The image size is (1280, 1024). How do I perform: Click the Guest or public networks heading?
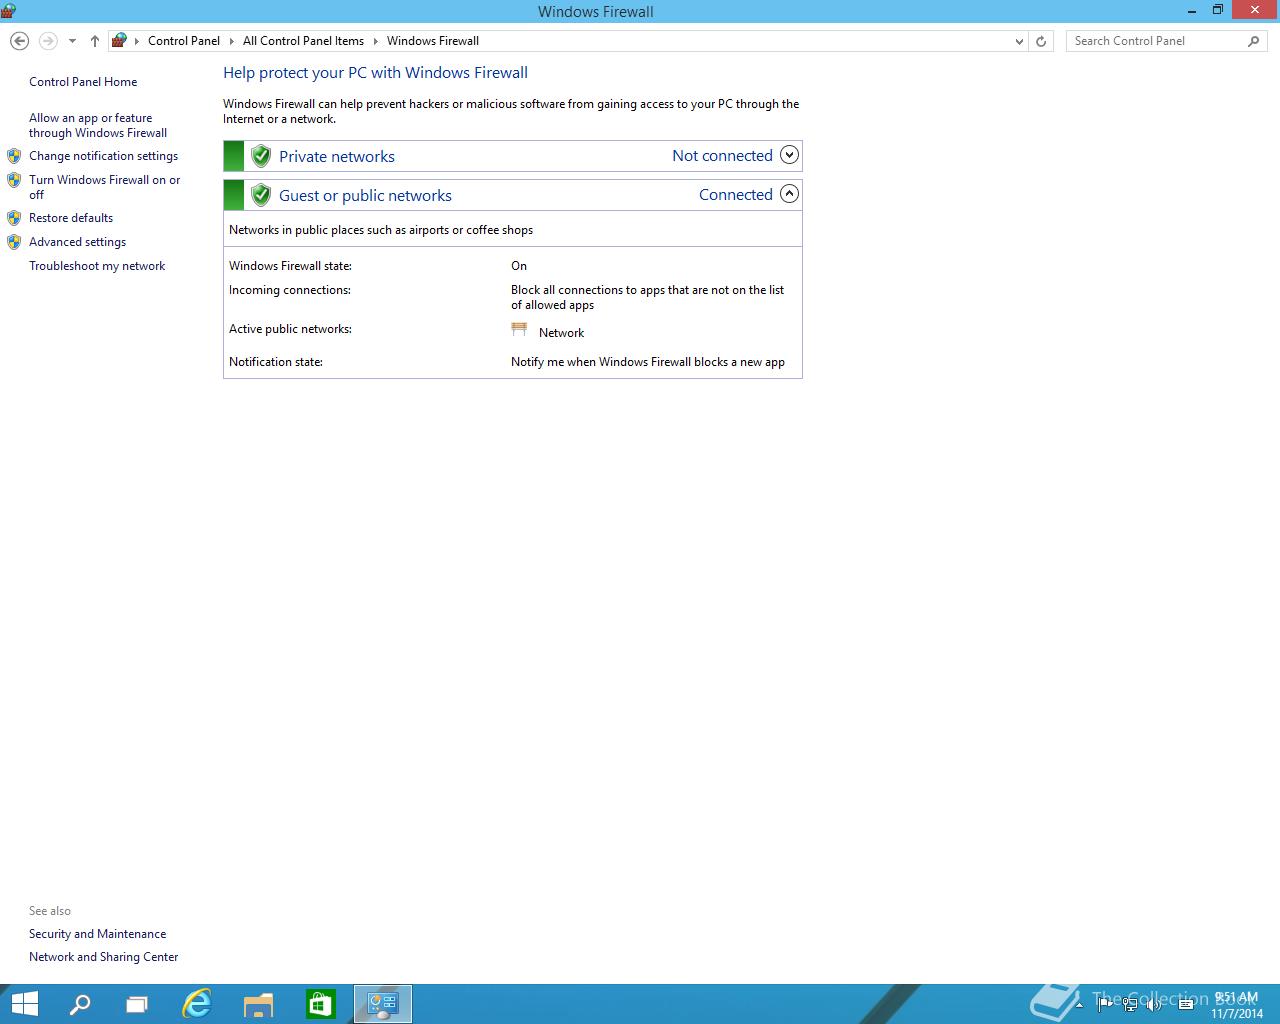click(365, 195)
